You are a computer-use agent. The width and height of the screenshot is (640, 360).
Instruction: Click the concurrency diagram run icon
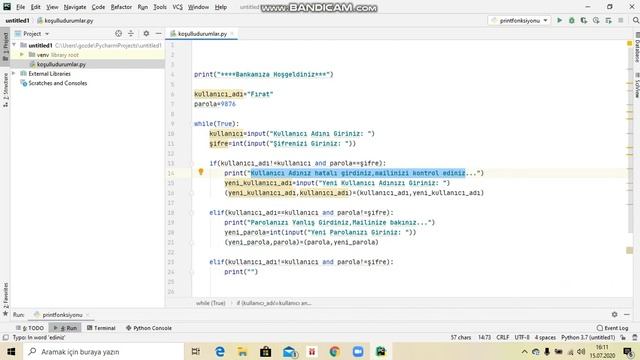click(609, 20)
